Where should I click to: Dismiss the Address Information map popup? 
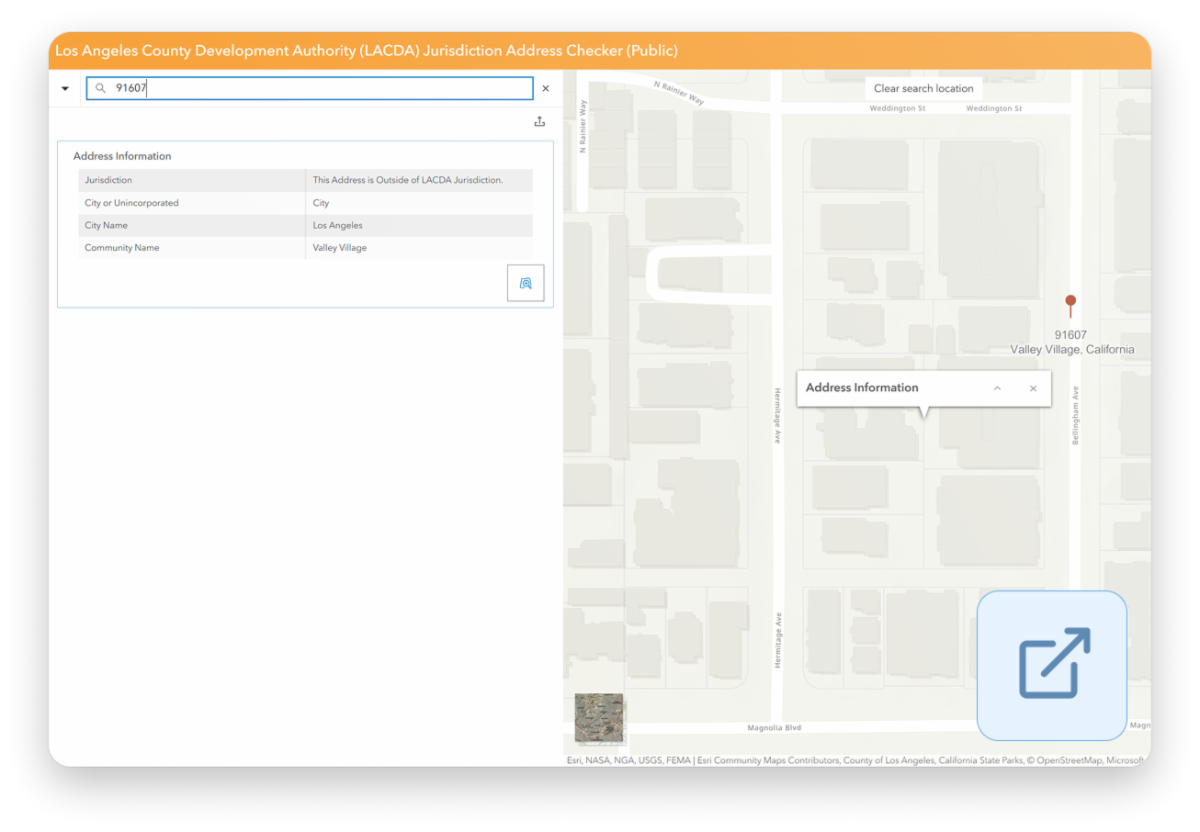point(1033,388)
